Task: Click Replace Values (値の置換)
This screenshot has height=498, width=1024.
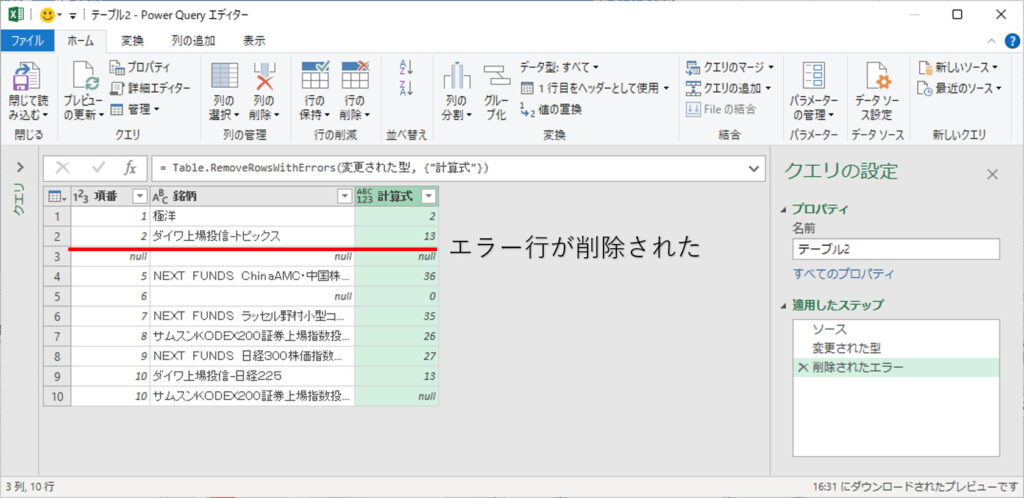Action: [551, 109]
